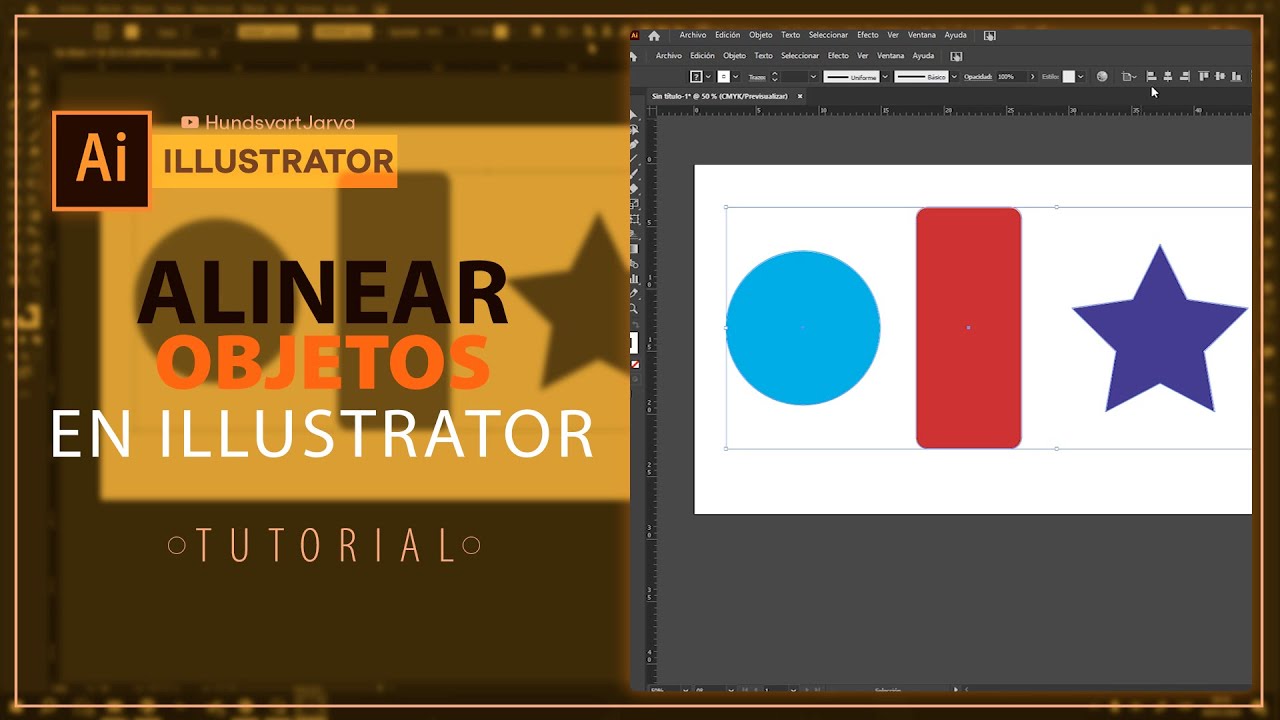Viewport: 1280px width, 720px height.
Task: Click the fill swatch in control bar
Action: (696, 76)
